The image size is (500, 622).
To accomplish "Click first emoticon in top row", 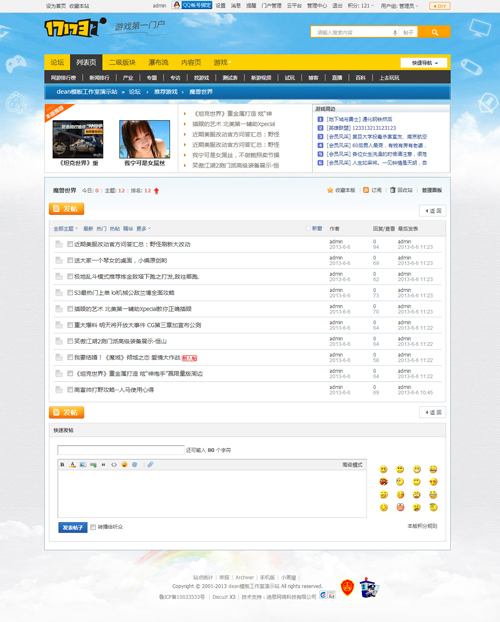I will click(383, 469).
